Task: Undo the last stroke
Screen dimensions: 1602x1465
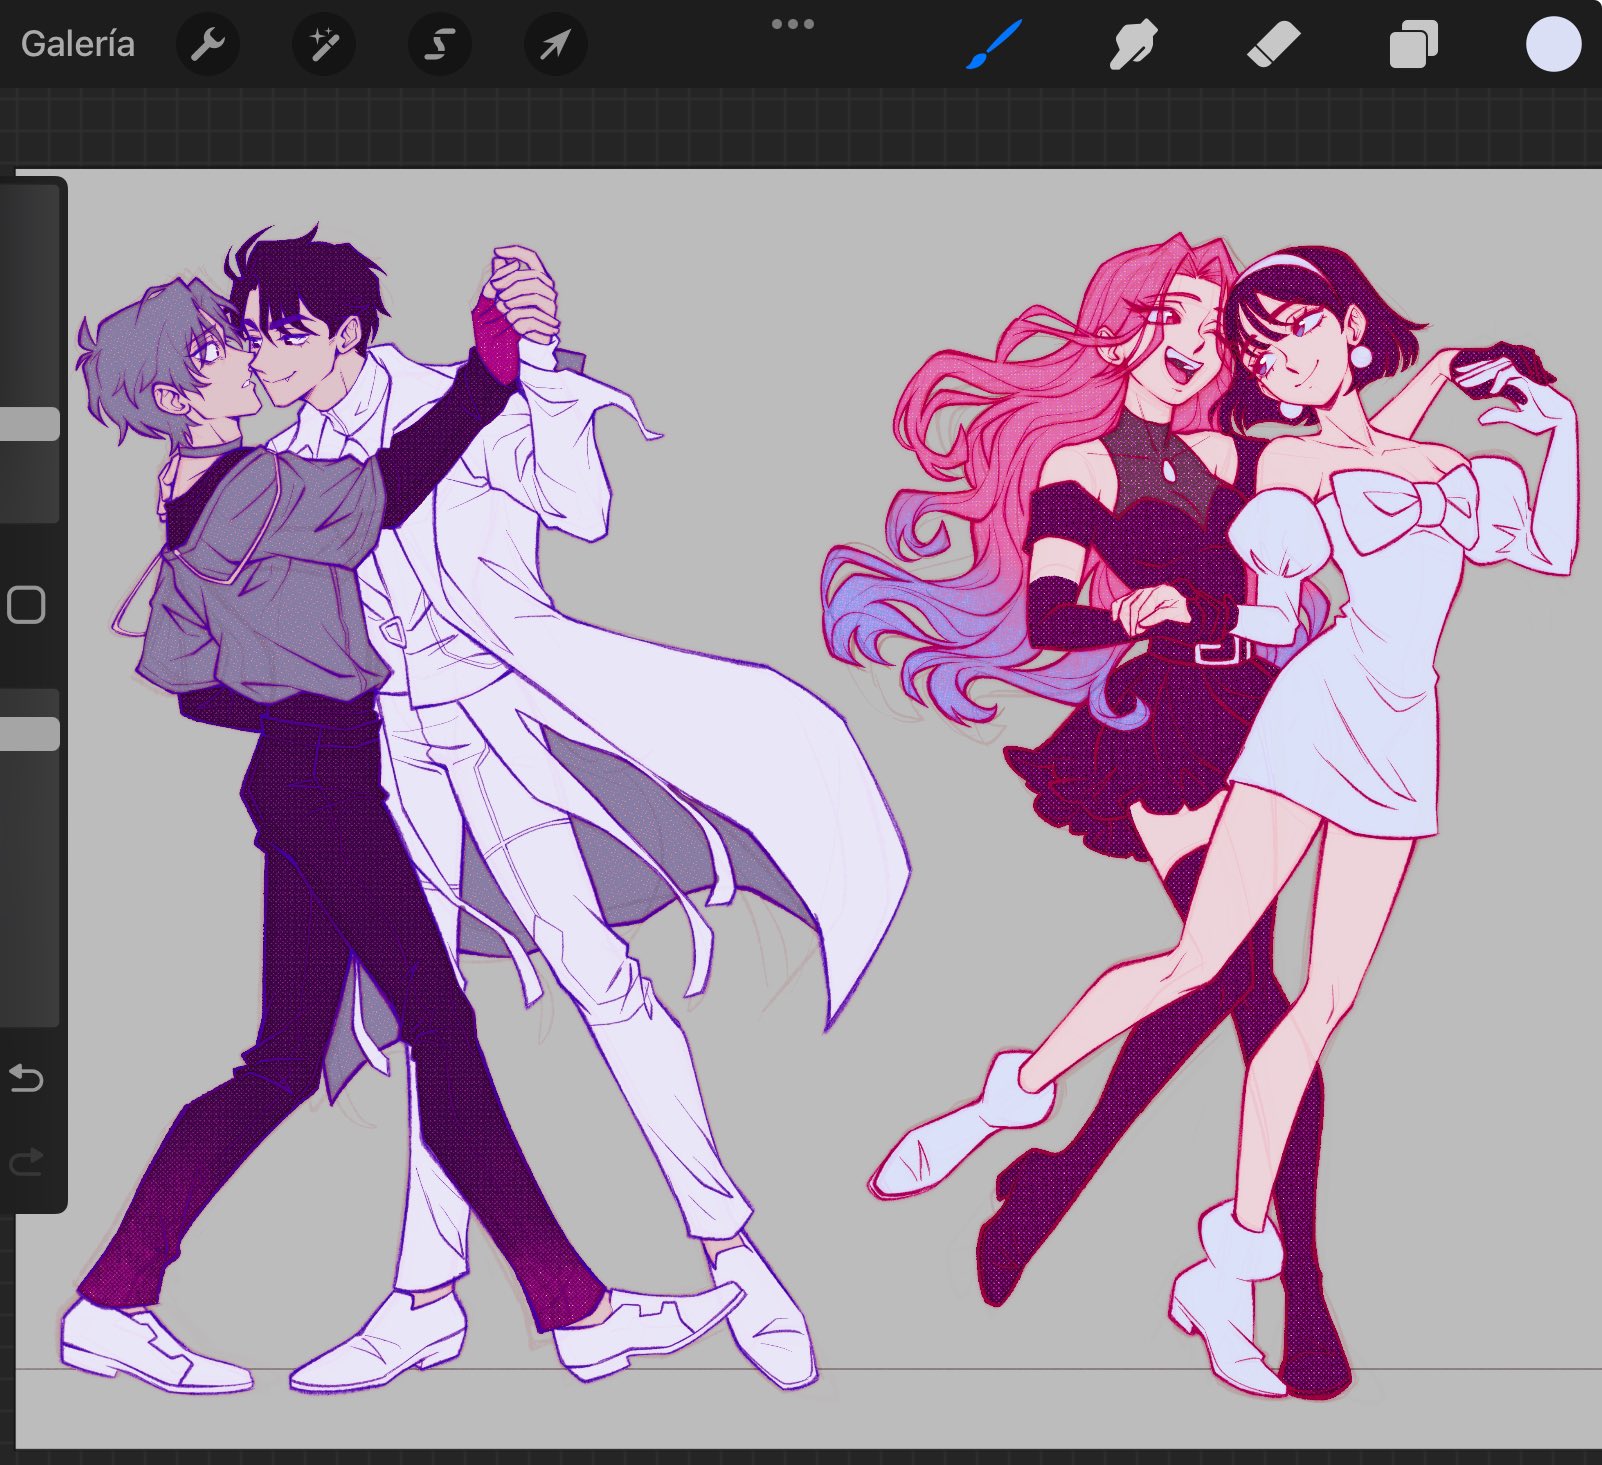Action: tap(26, 1078)
